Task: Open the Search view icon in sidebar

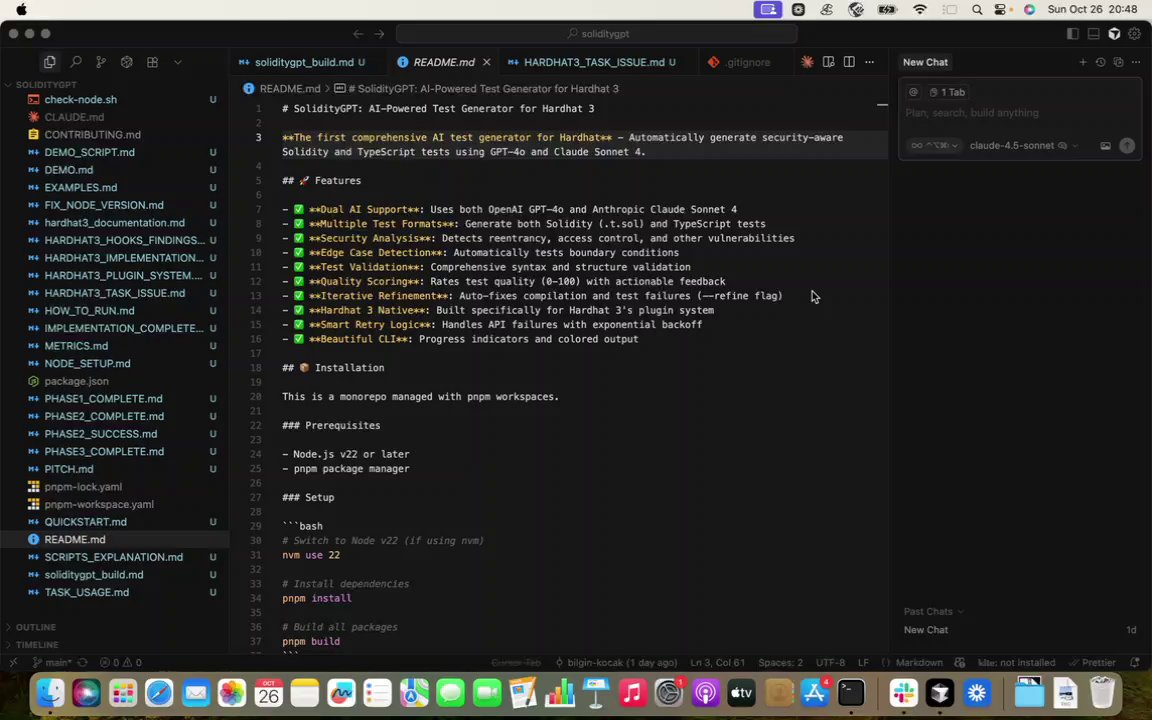Action: point(76,62)
